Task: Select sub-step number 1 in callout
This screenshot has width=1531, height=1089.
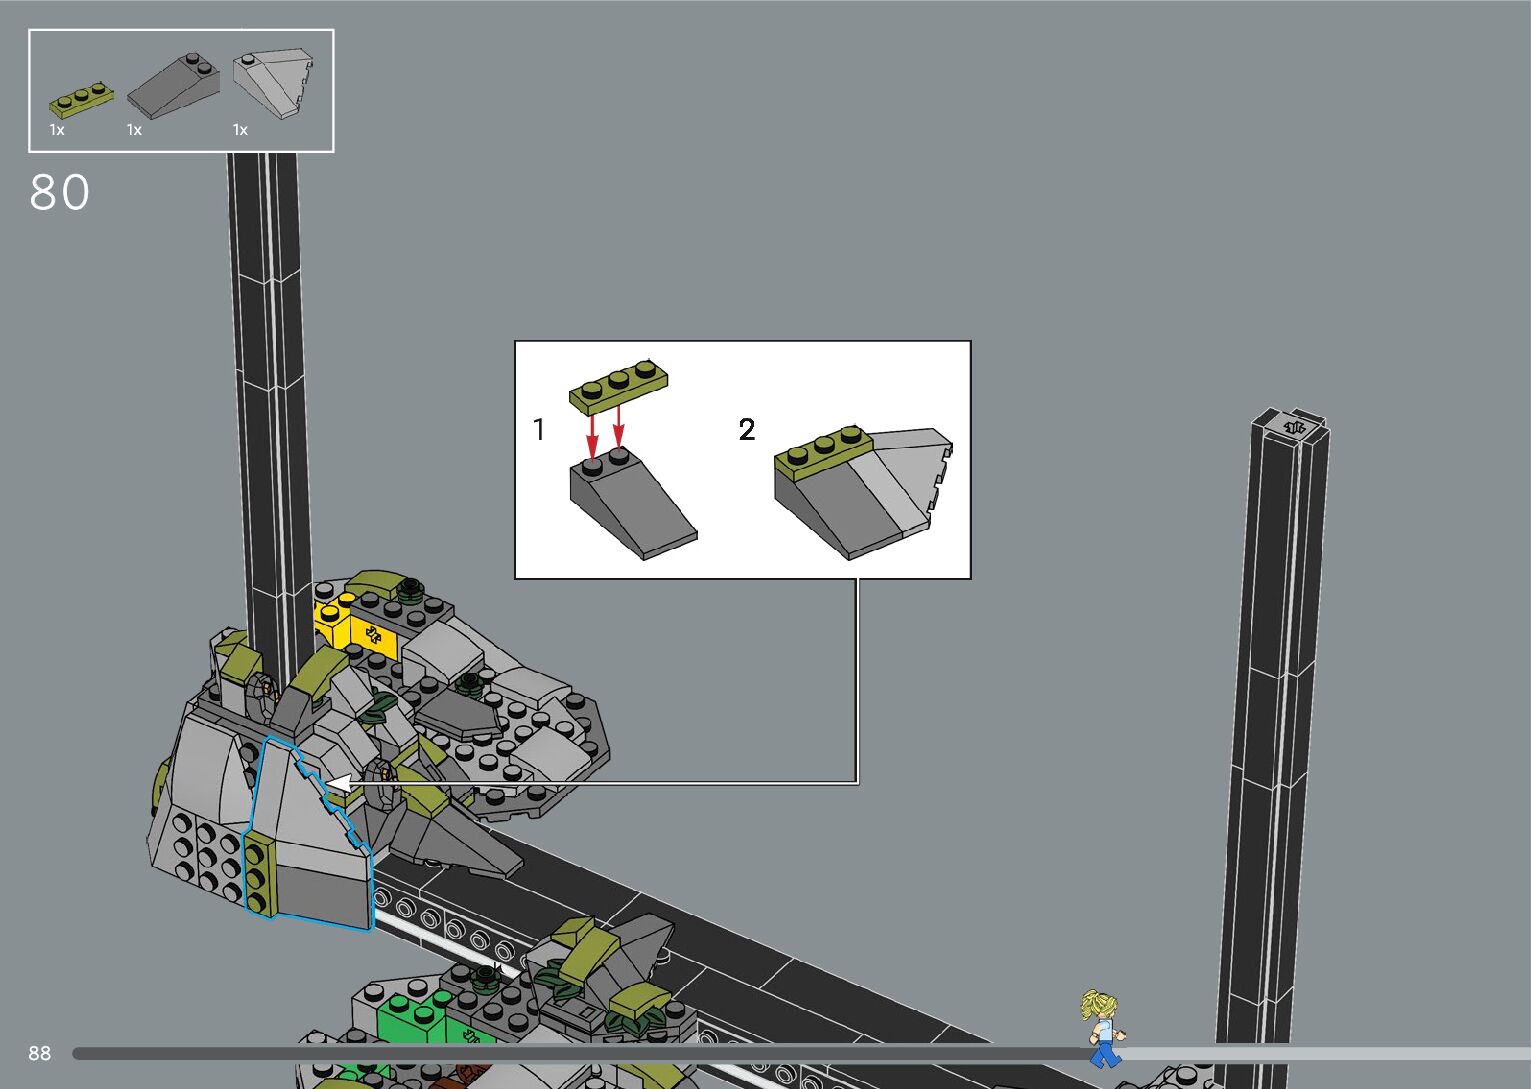Action: click(x=539, y=429)
